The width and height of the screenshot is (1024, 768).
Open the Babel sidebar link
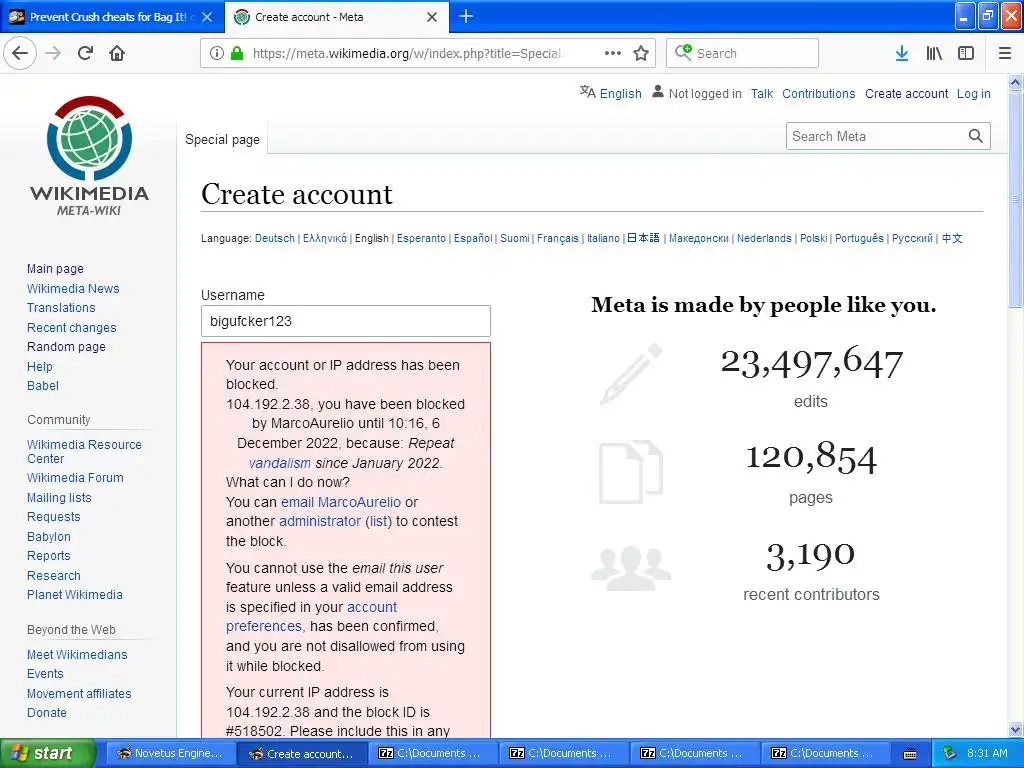42,385
